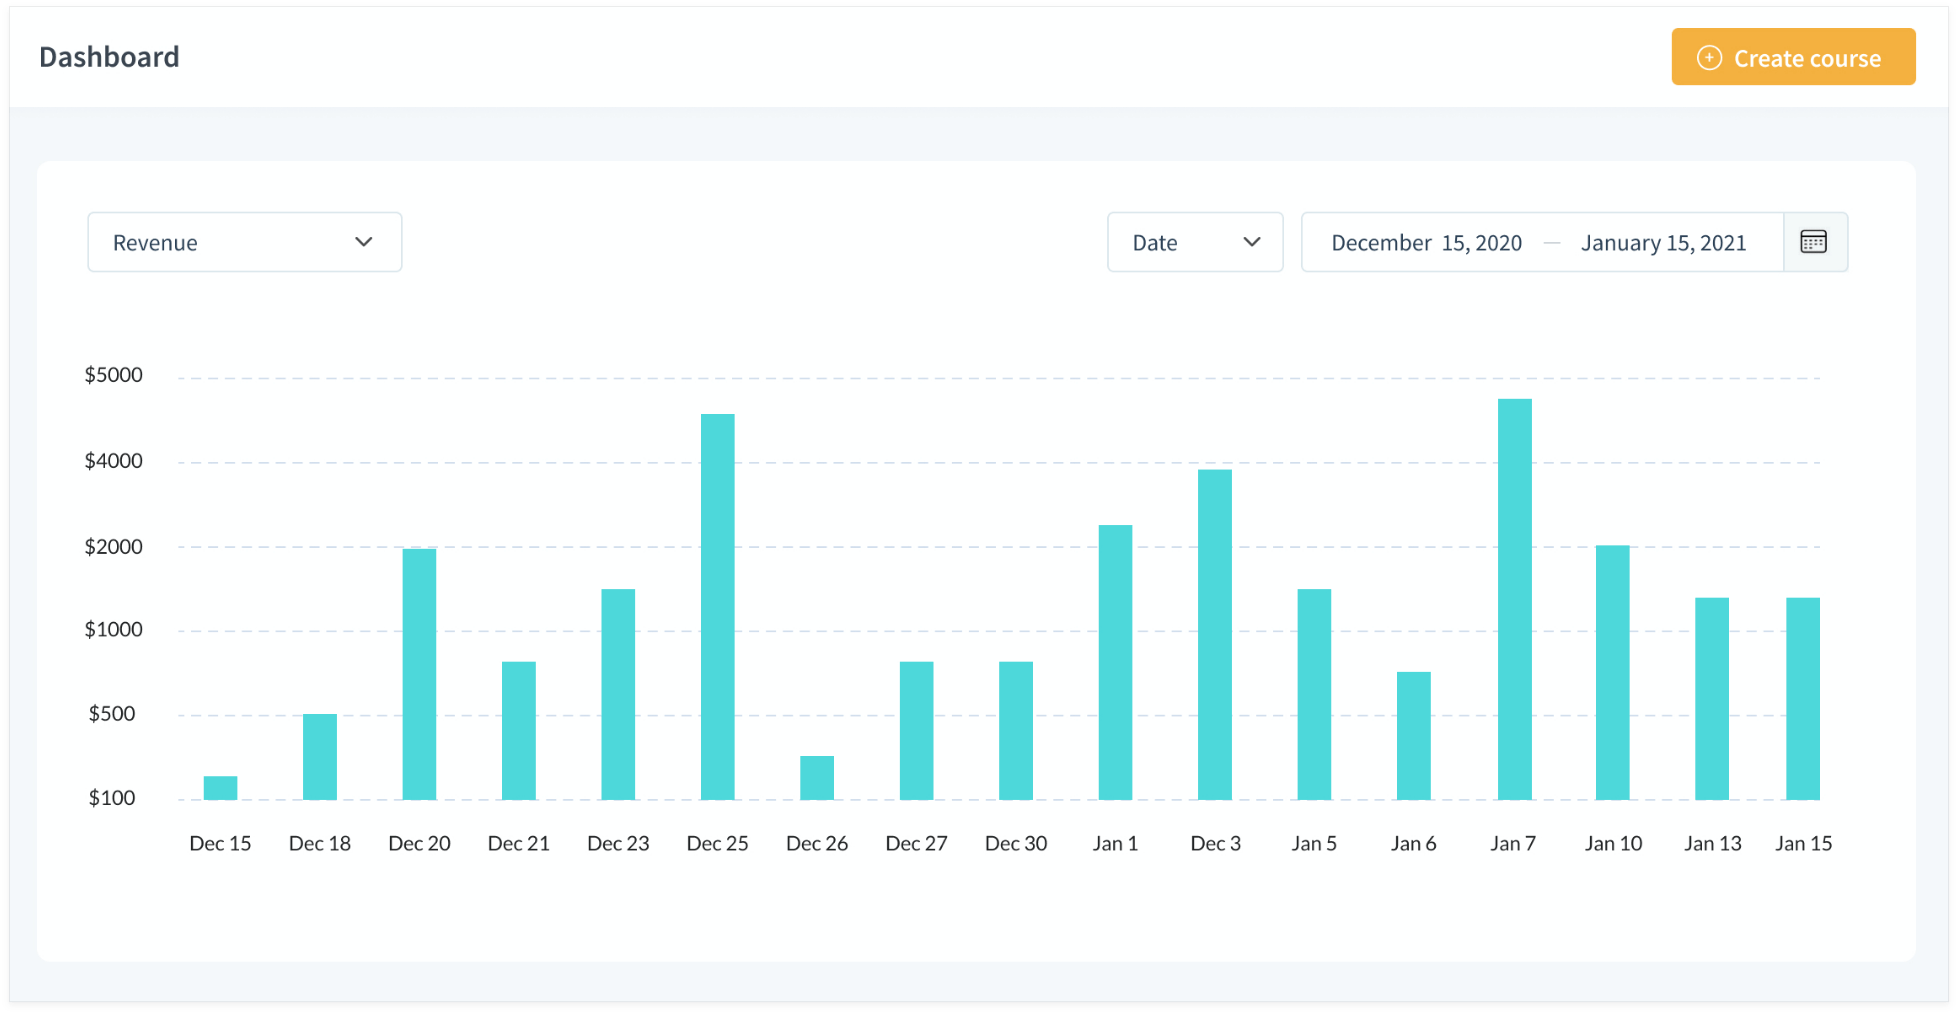Click the Dec 30 x-axis label
Image resolution: width=1958 pixels, height=1015 pixels.
[x=1016, y=843]
